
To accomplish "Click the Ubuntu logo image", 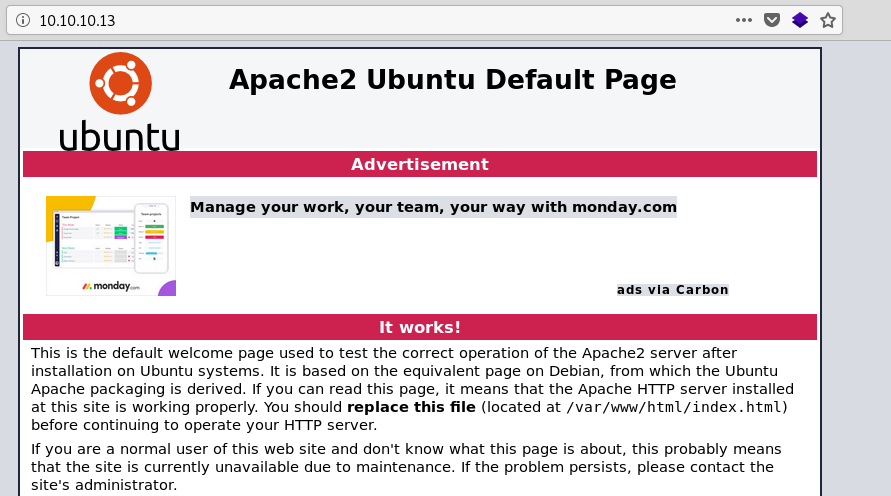I will (x=120, y=102).
